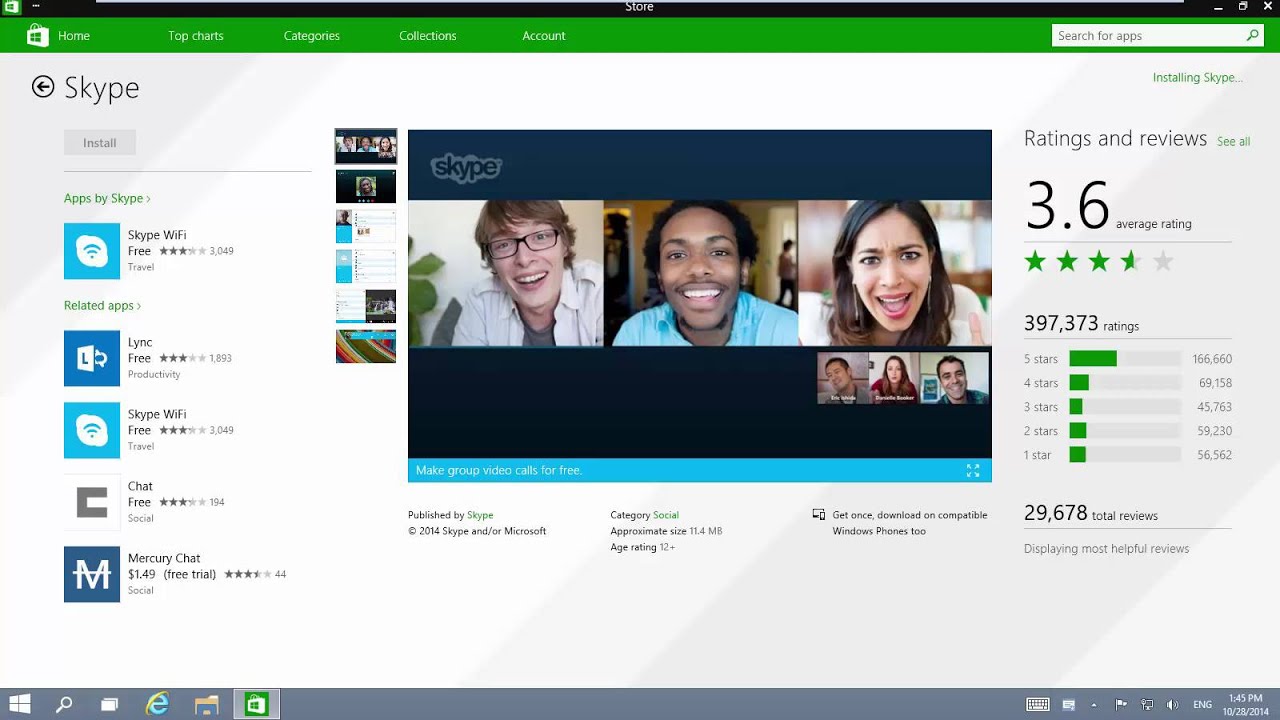Click the main Skype group call screenshot
1280x720 pixels.
[700, 294]
